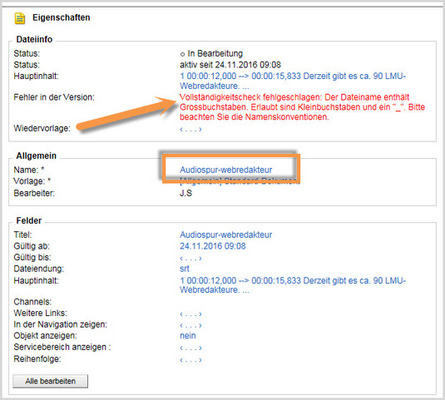Click the yellow Eigenschaften document icon

(x=20, y=18)
